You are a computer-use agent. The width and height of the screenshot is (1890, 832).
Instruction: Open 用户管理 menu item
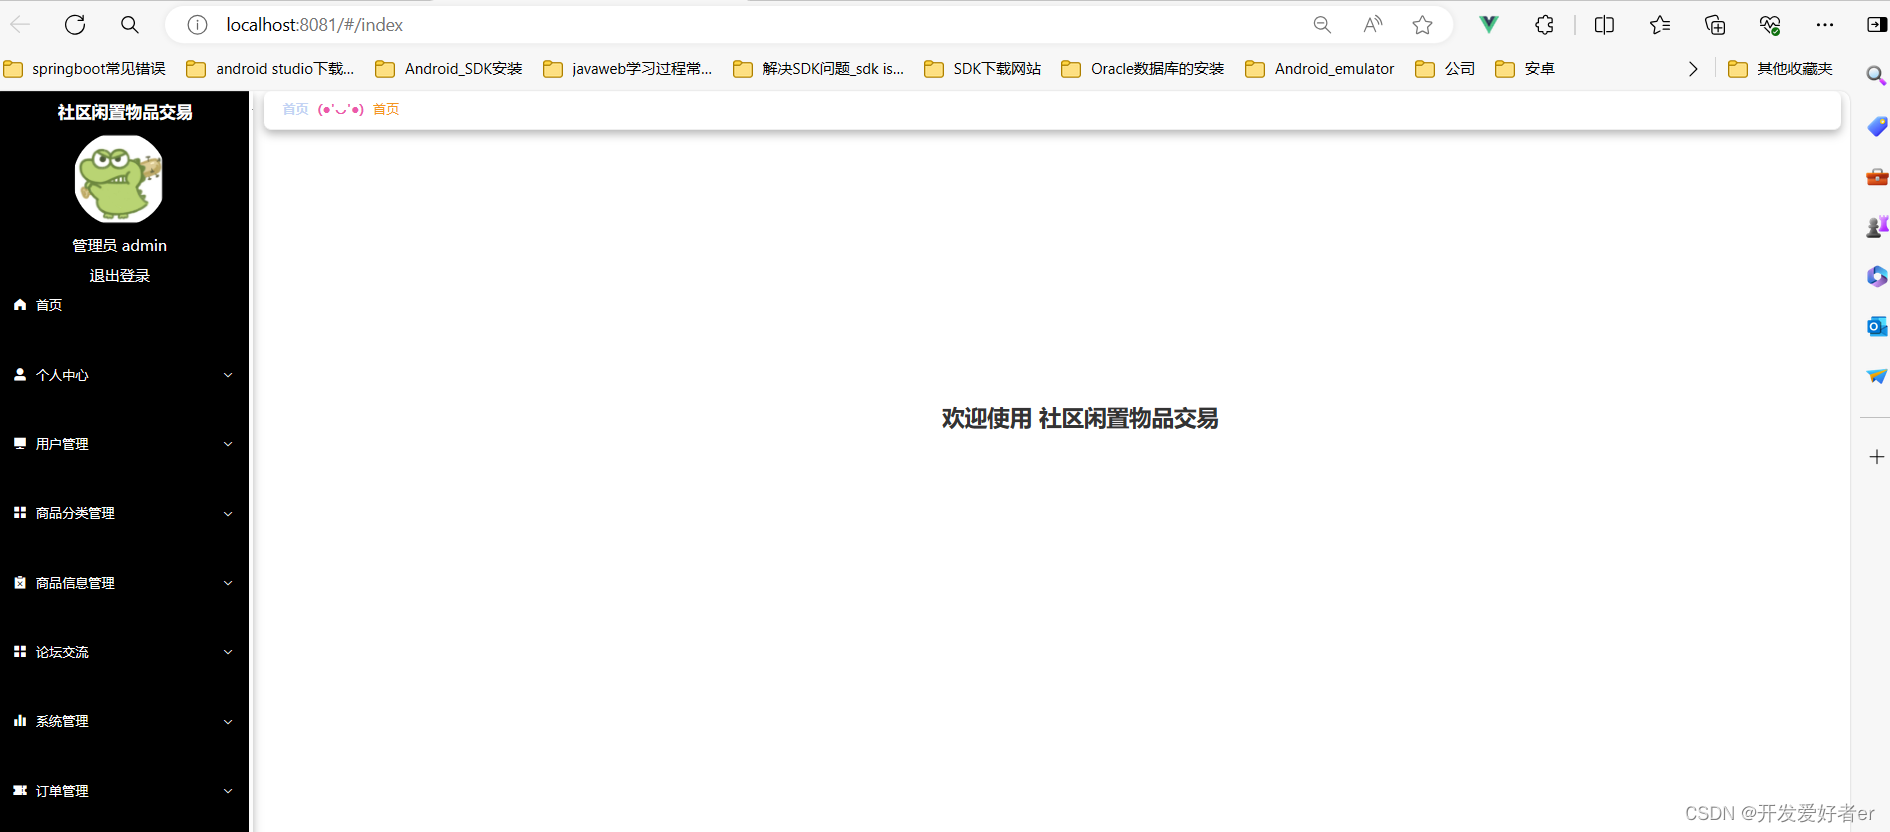124,444
